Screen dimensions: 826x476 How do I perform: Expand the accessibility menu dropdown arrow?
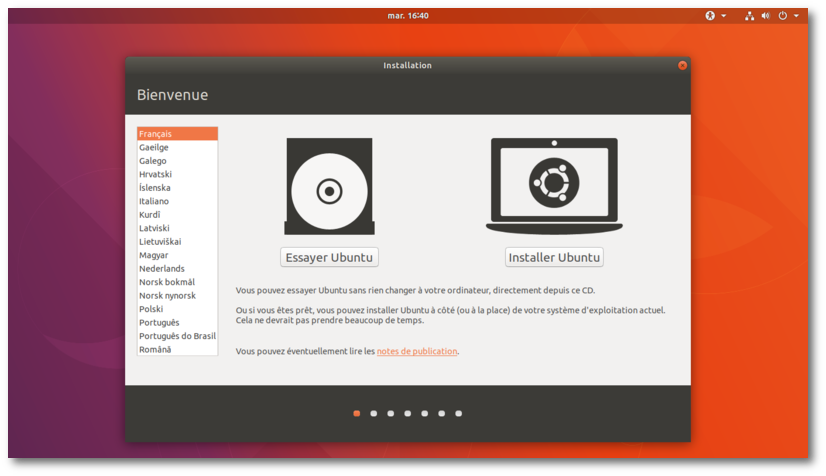pyautogui.click(x=724, y=16)
